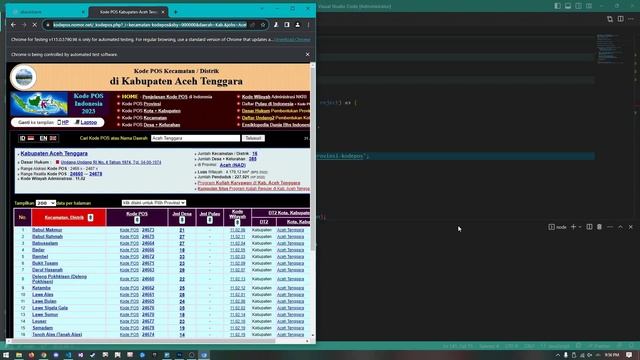Image resolution: width=640 pixels, height=360 pixels.
Task: Go back in Chrome
Action: tap(13, 25)
